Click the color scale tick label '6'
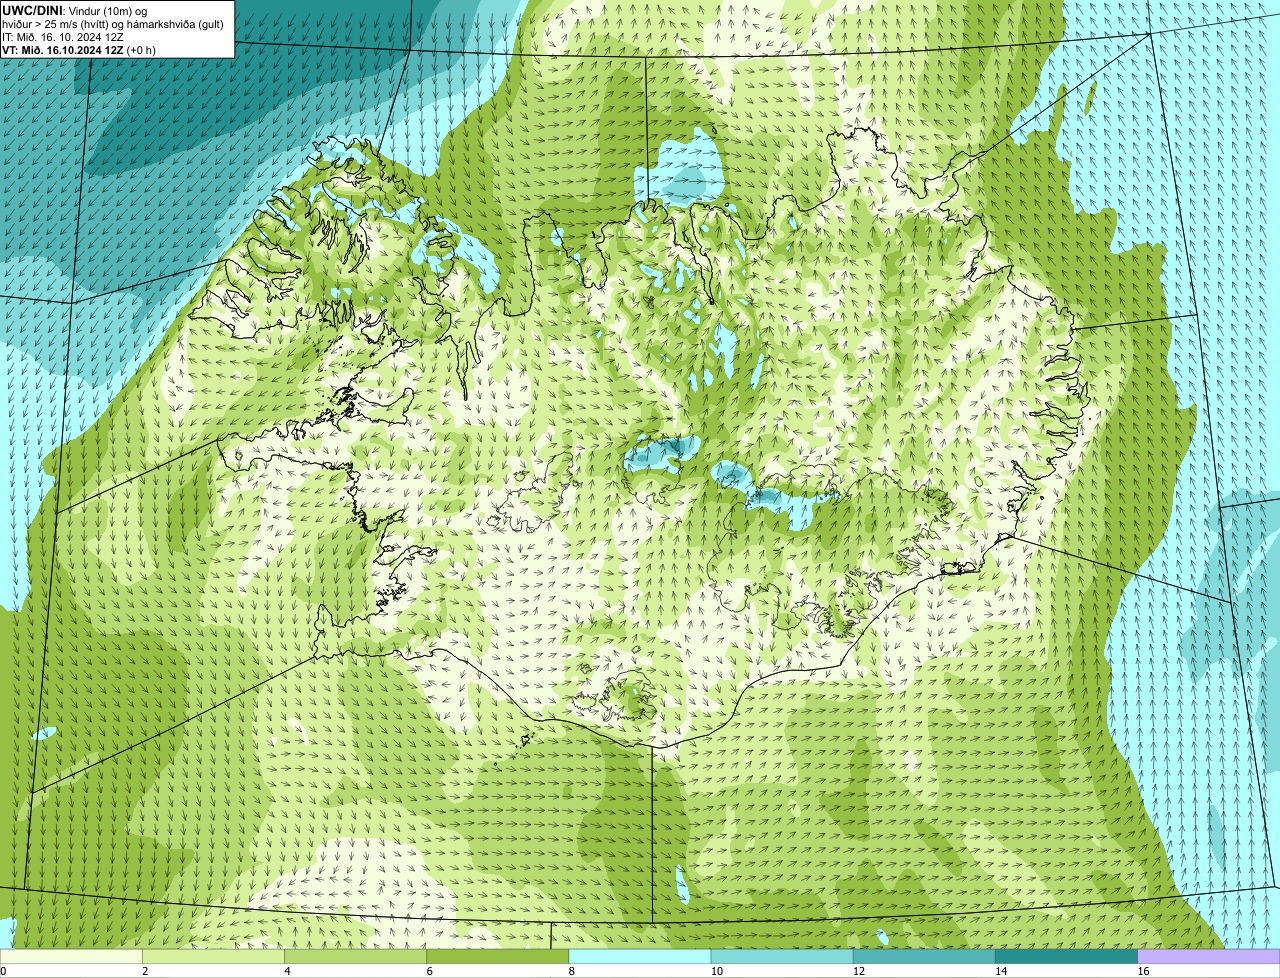The height and width of the screenshot is (978, 1280). pyautogui.click(x=429, y=971)
